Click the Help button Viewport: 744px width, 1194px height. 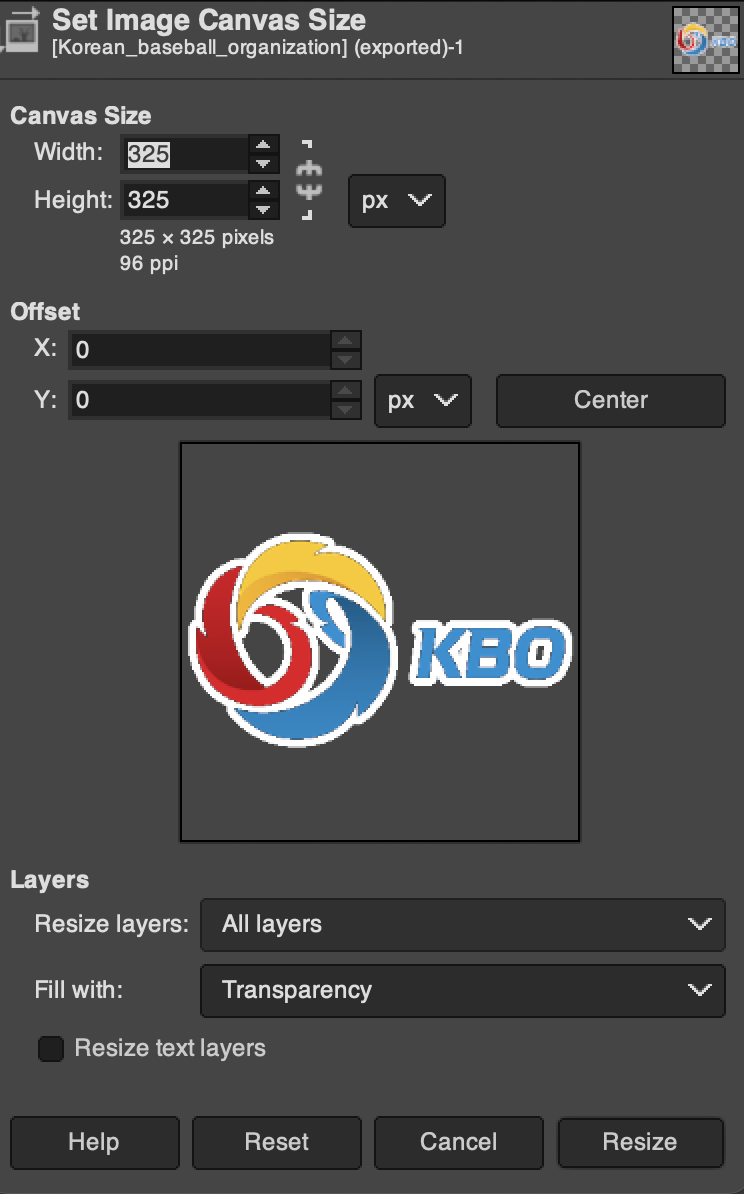click(94, 1142)
